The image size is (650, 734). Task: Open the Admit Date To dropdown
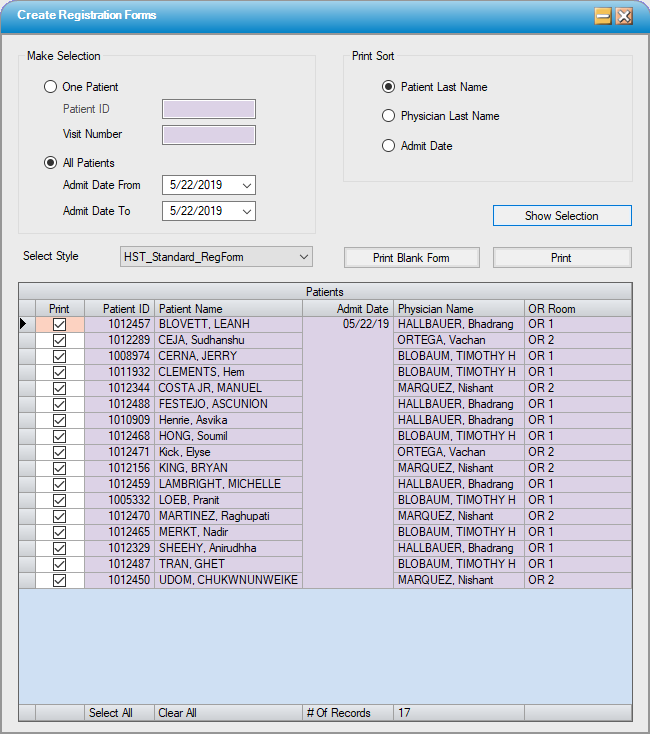click(x=247, y=211)
